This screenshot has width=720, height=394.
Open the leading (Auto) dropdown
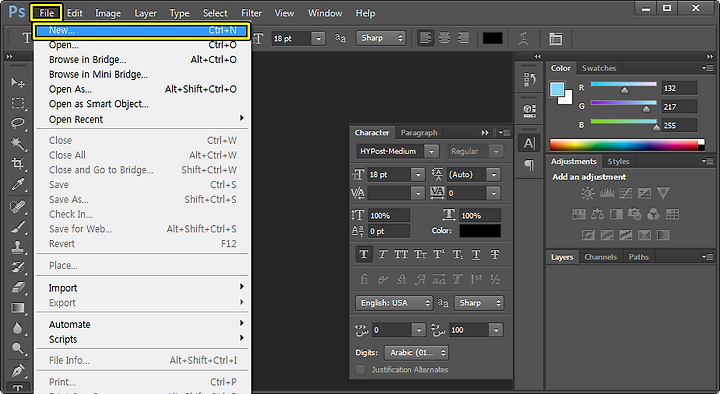point(494,174)
